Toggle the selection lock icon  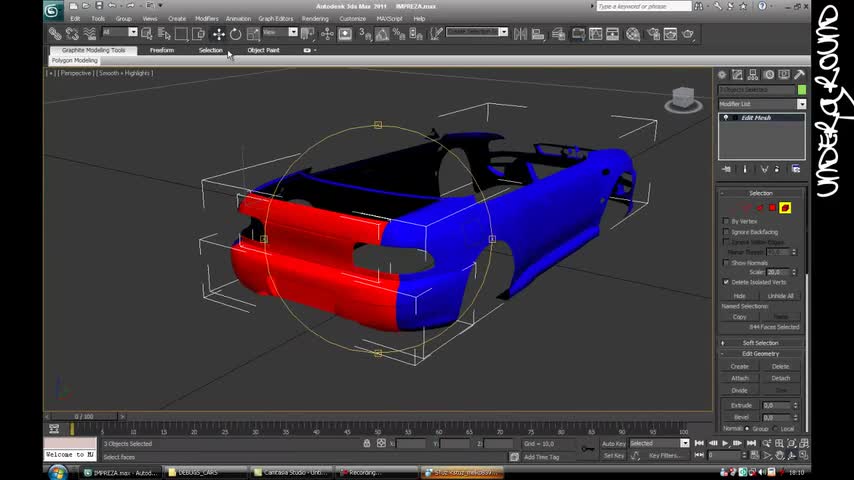(367, 443)
